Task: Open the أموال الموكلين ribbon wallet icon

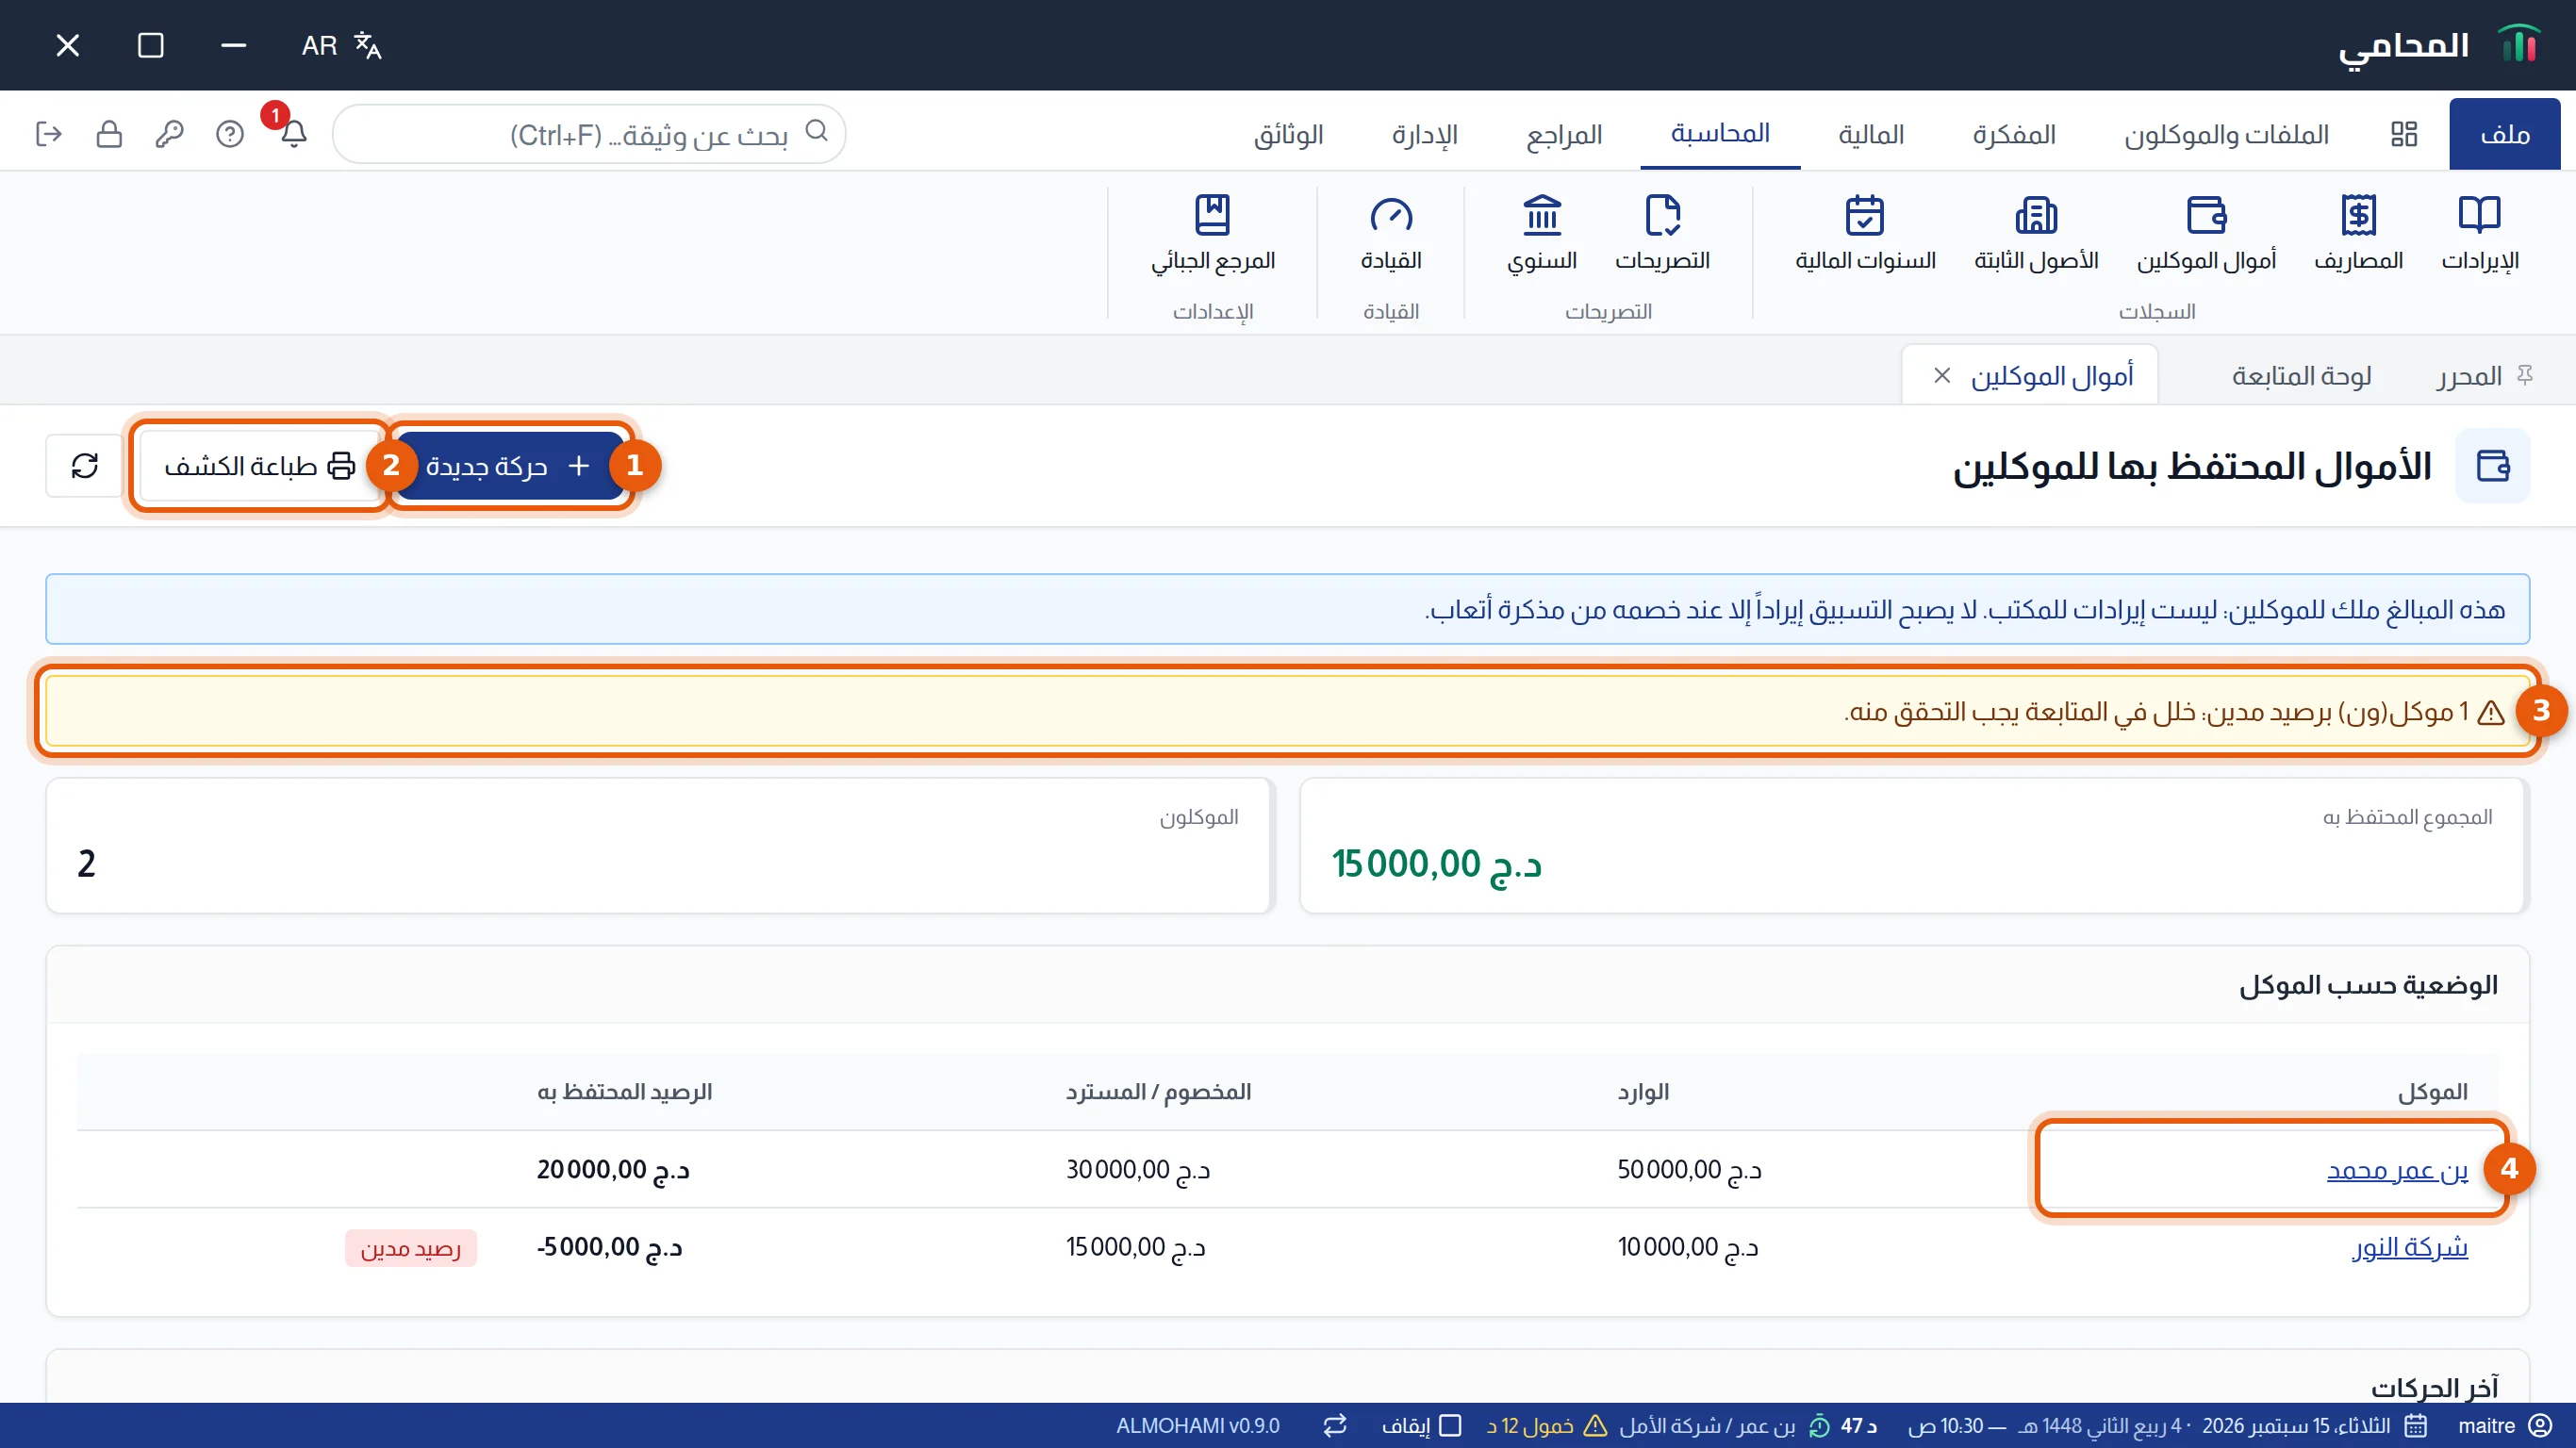Action: [2206, 234]
